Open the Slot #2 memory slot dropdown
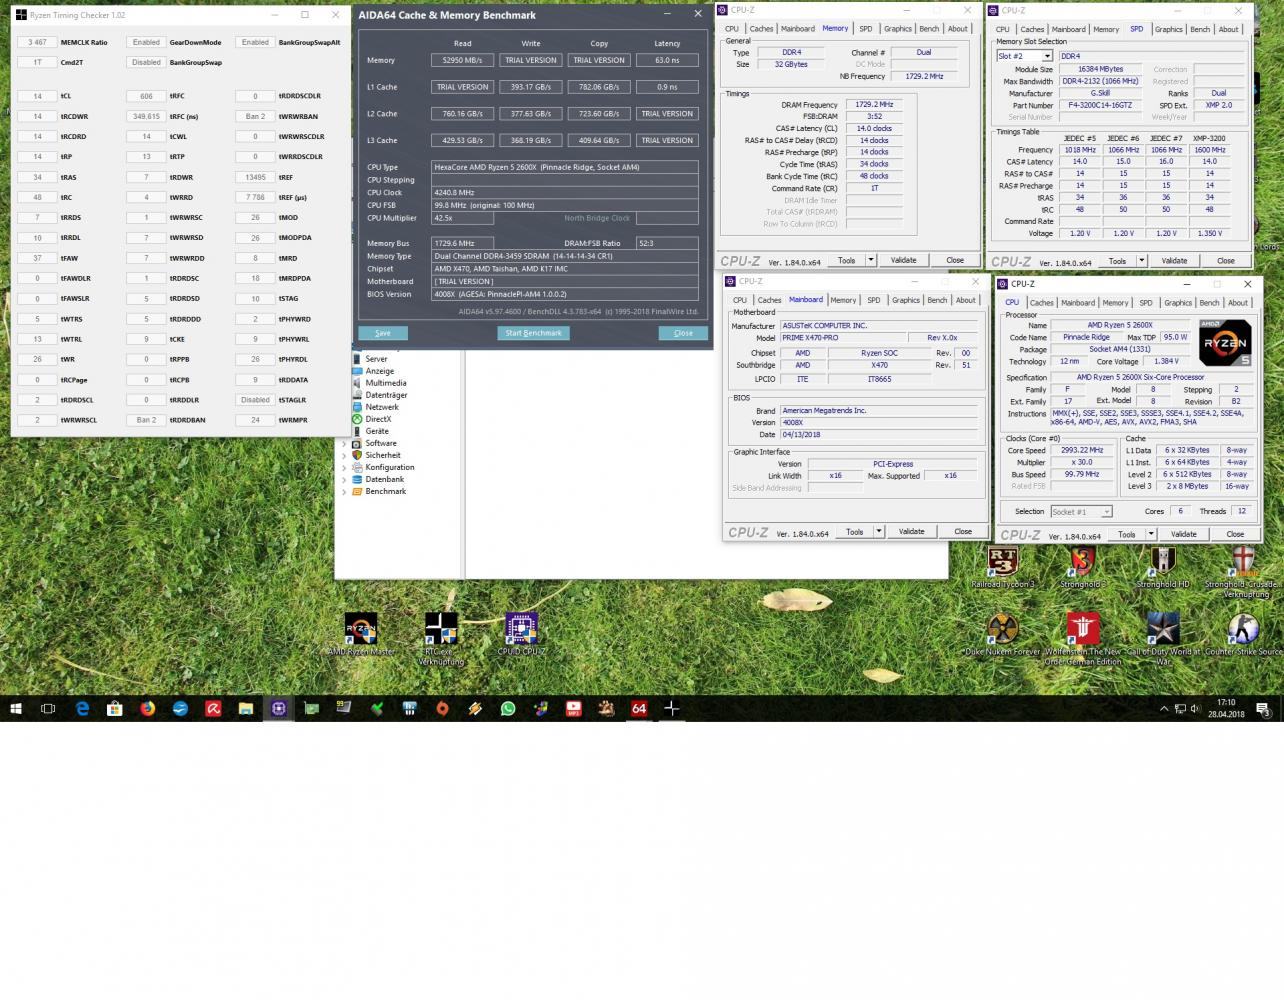This screenshot has width=1284, height=1000. tap(1024, 56)
